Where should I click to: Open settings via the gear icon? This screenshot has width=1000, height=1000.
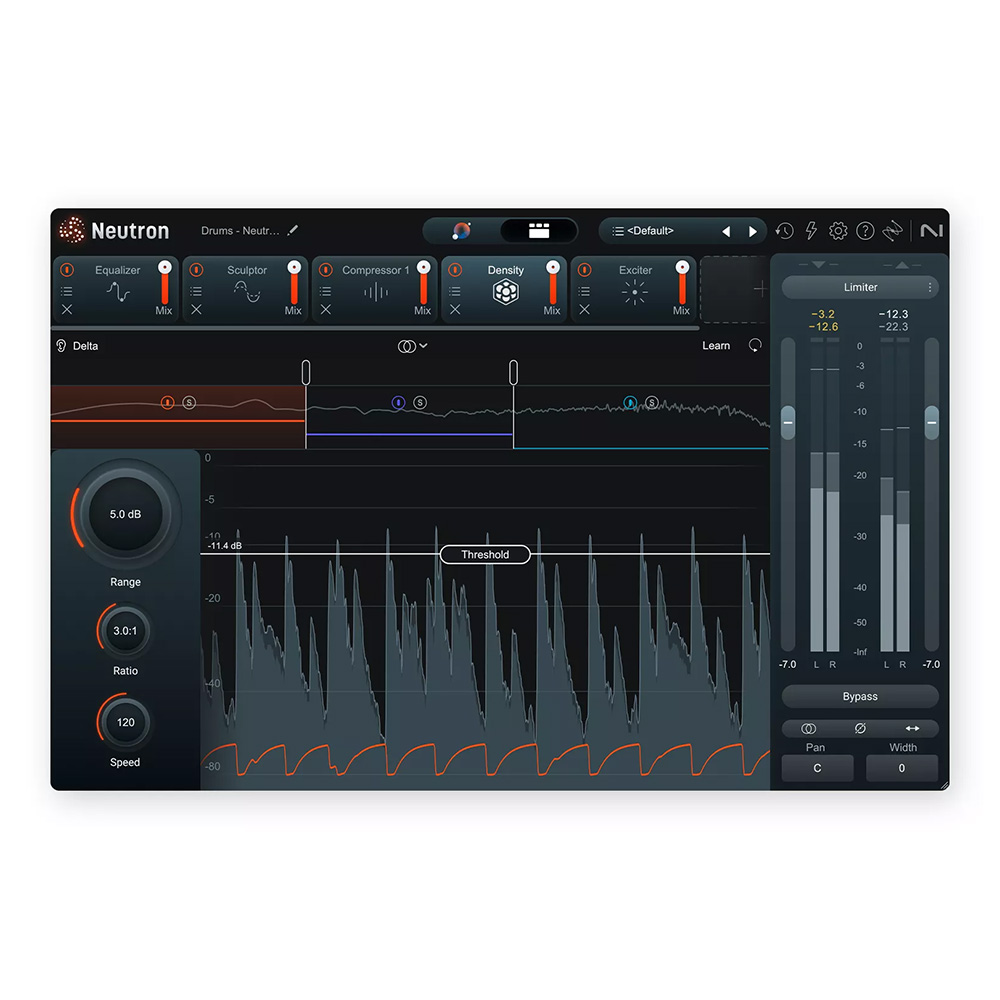pyautogui.click(x=838, y=231)
